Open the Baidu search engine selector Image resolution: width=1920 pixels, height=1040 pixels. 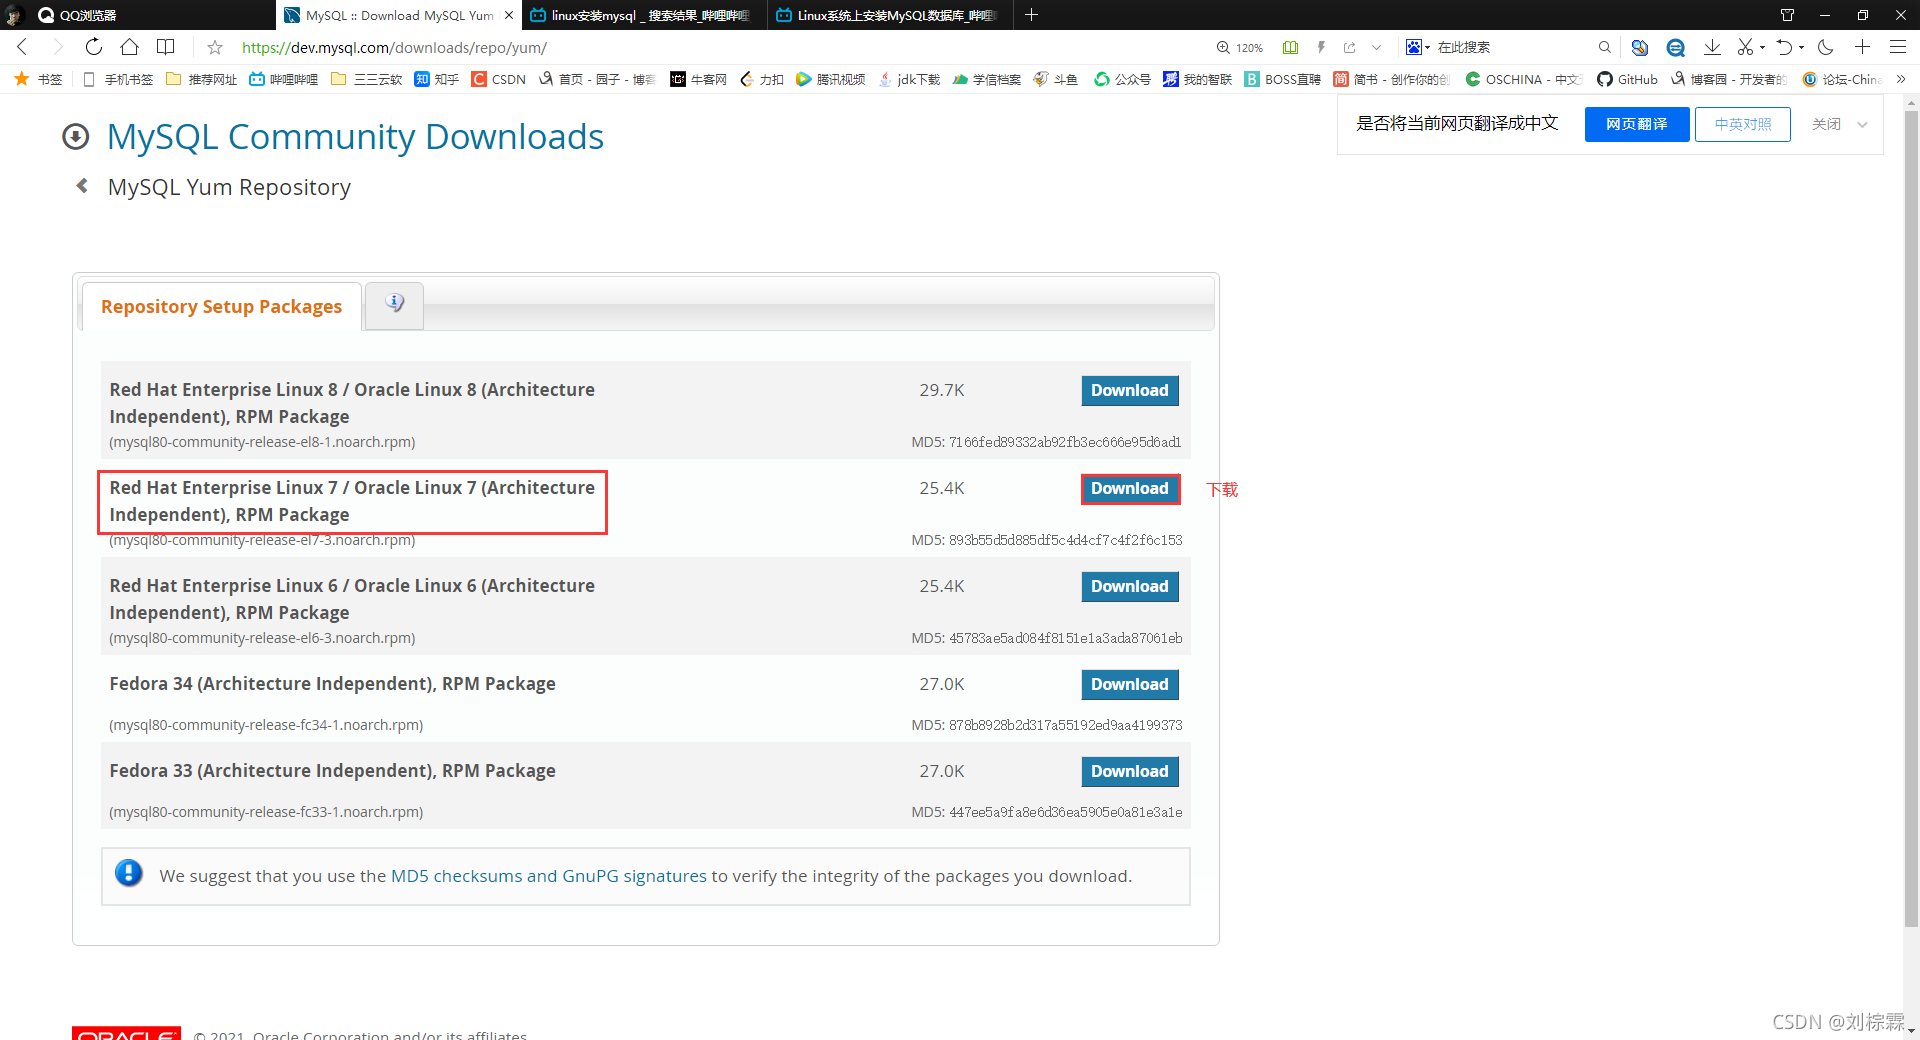[x=1418, y=47]
